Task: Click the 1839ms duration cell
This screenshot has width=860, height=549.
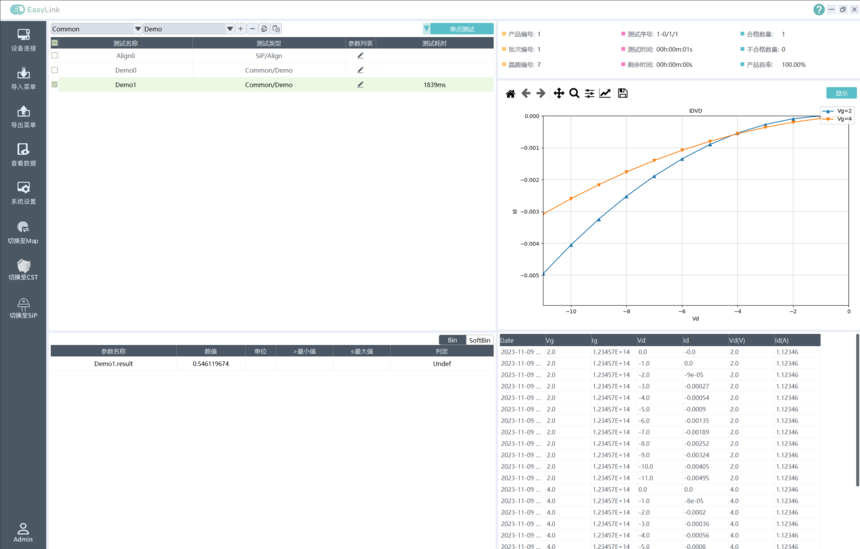Action: [x=434, y=84]
